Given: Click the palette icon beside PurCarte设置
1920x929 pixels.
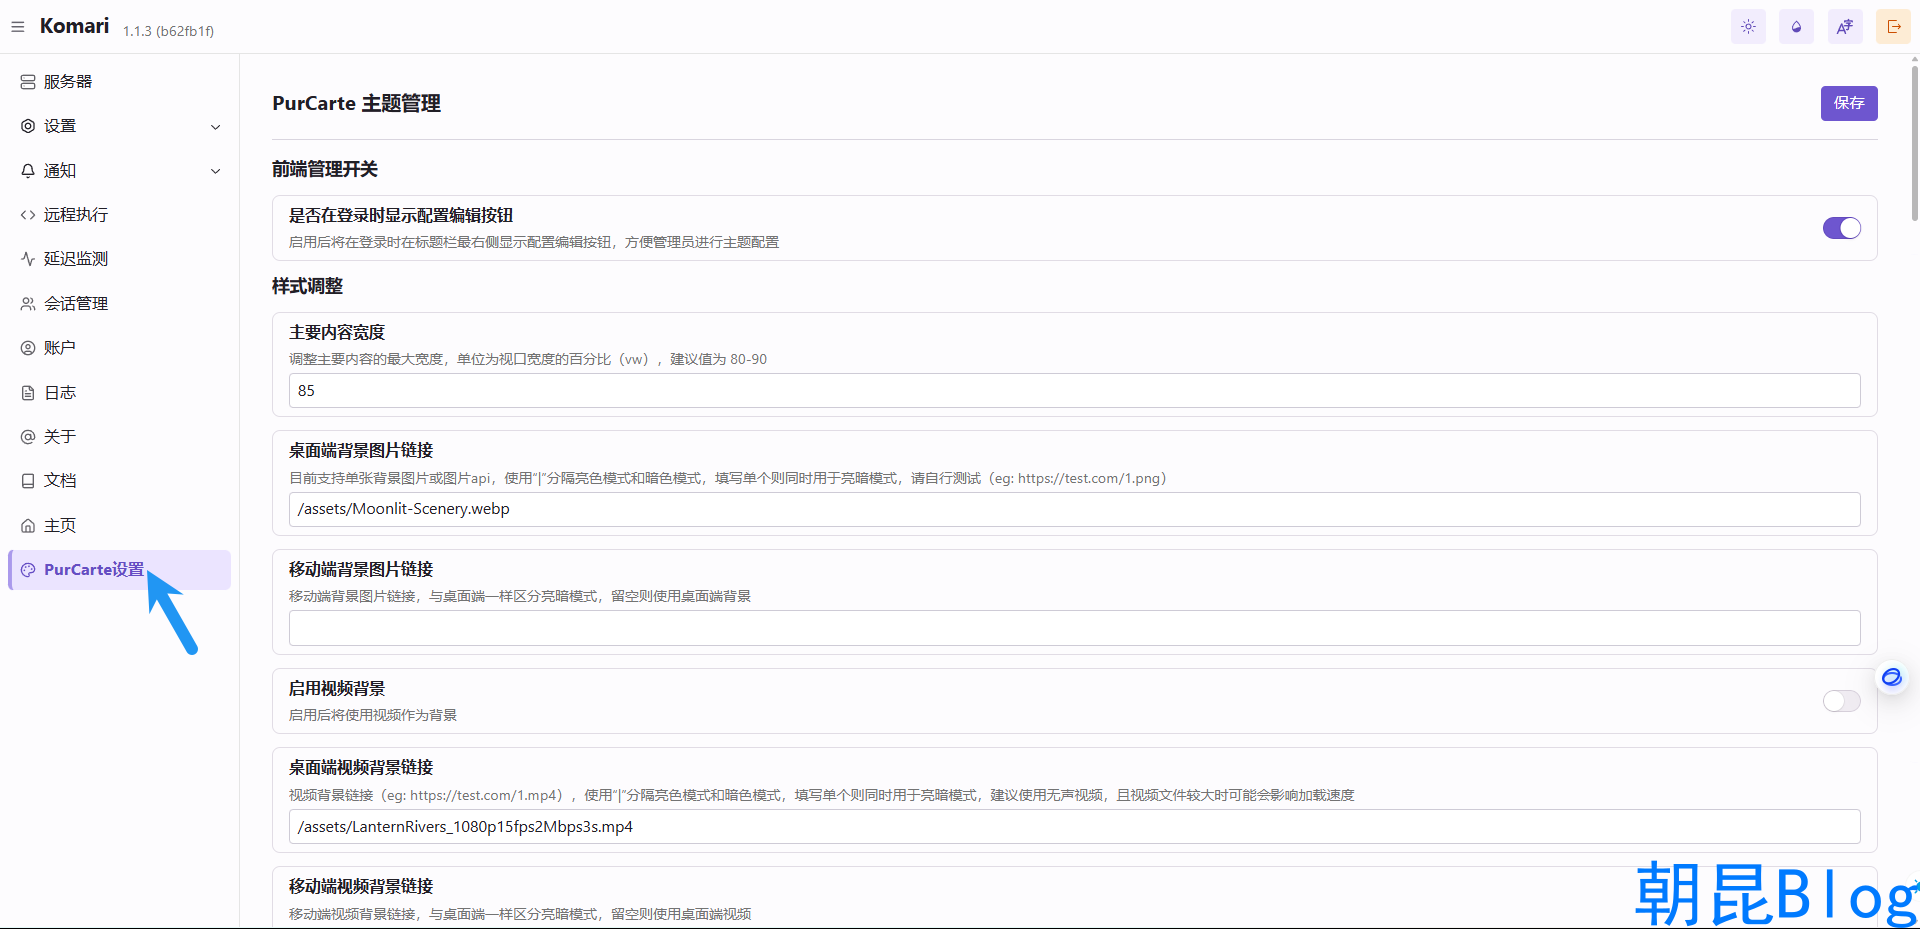Looking at the screenshot, I should tap(28, 570).
